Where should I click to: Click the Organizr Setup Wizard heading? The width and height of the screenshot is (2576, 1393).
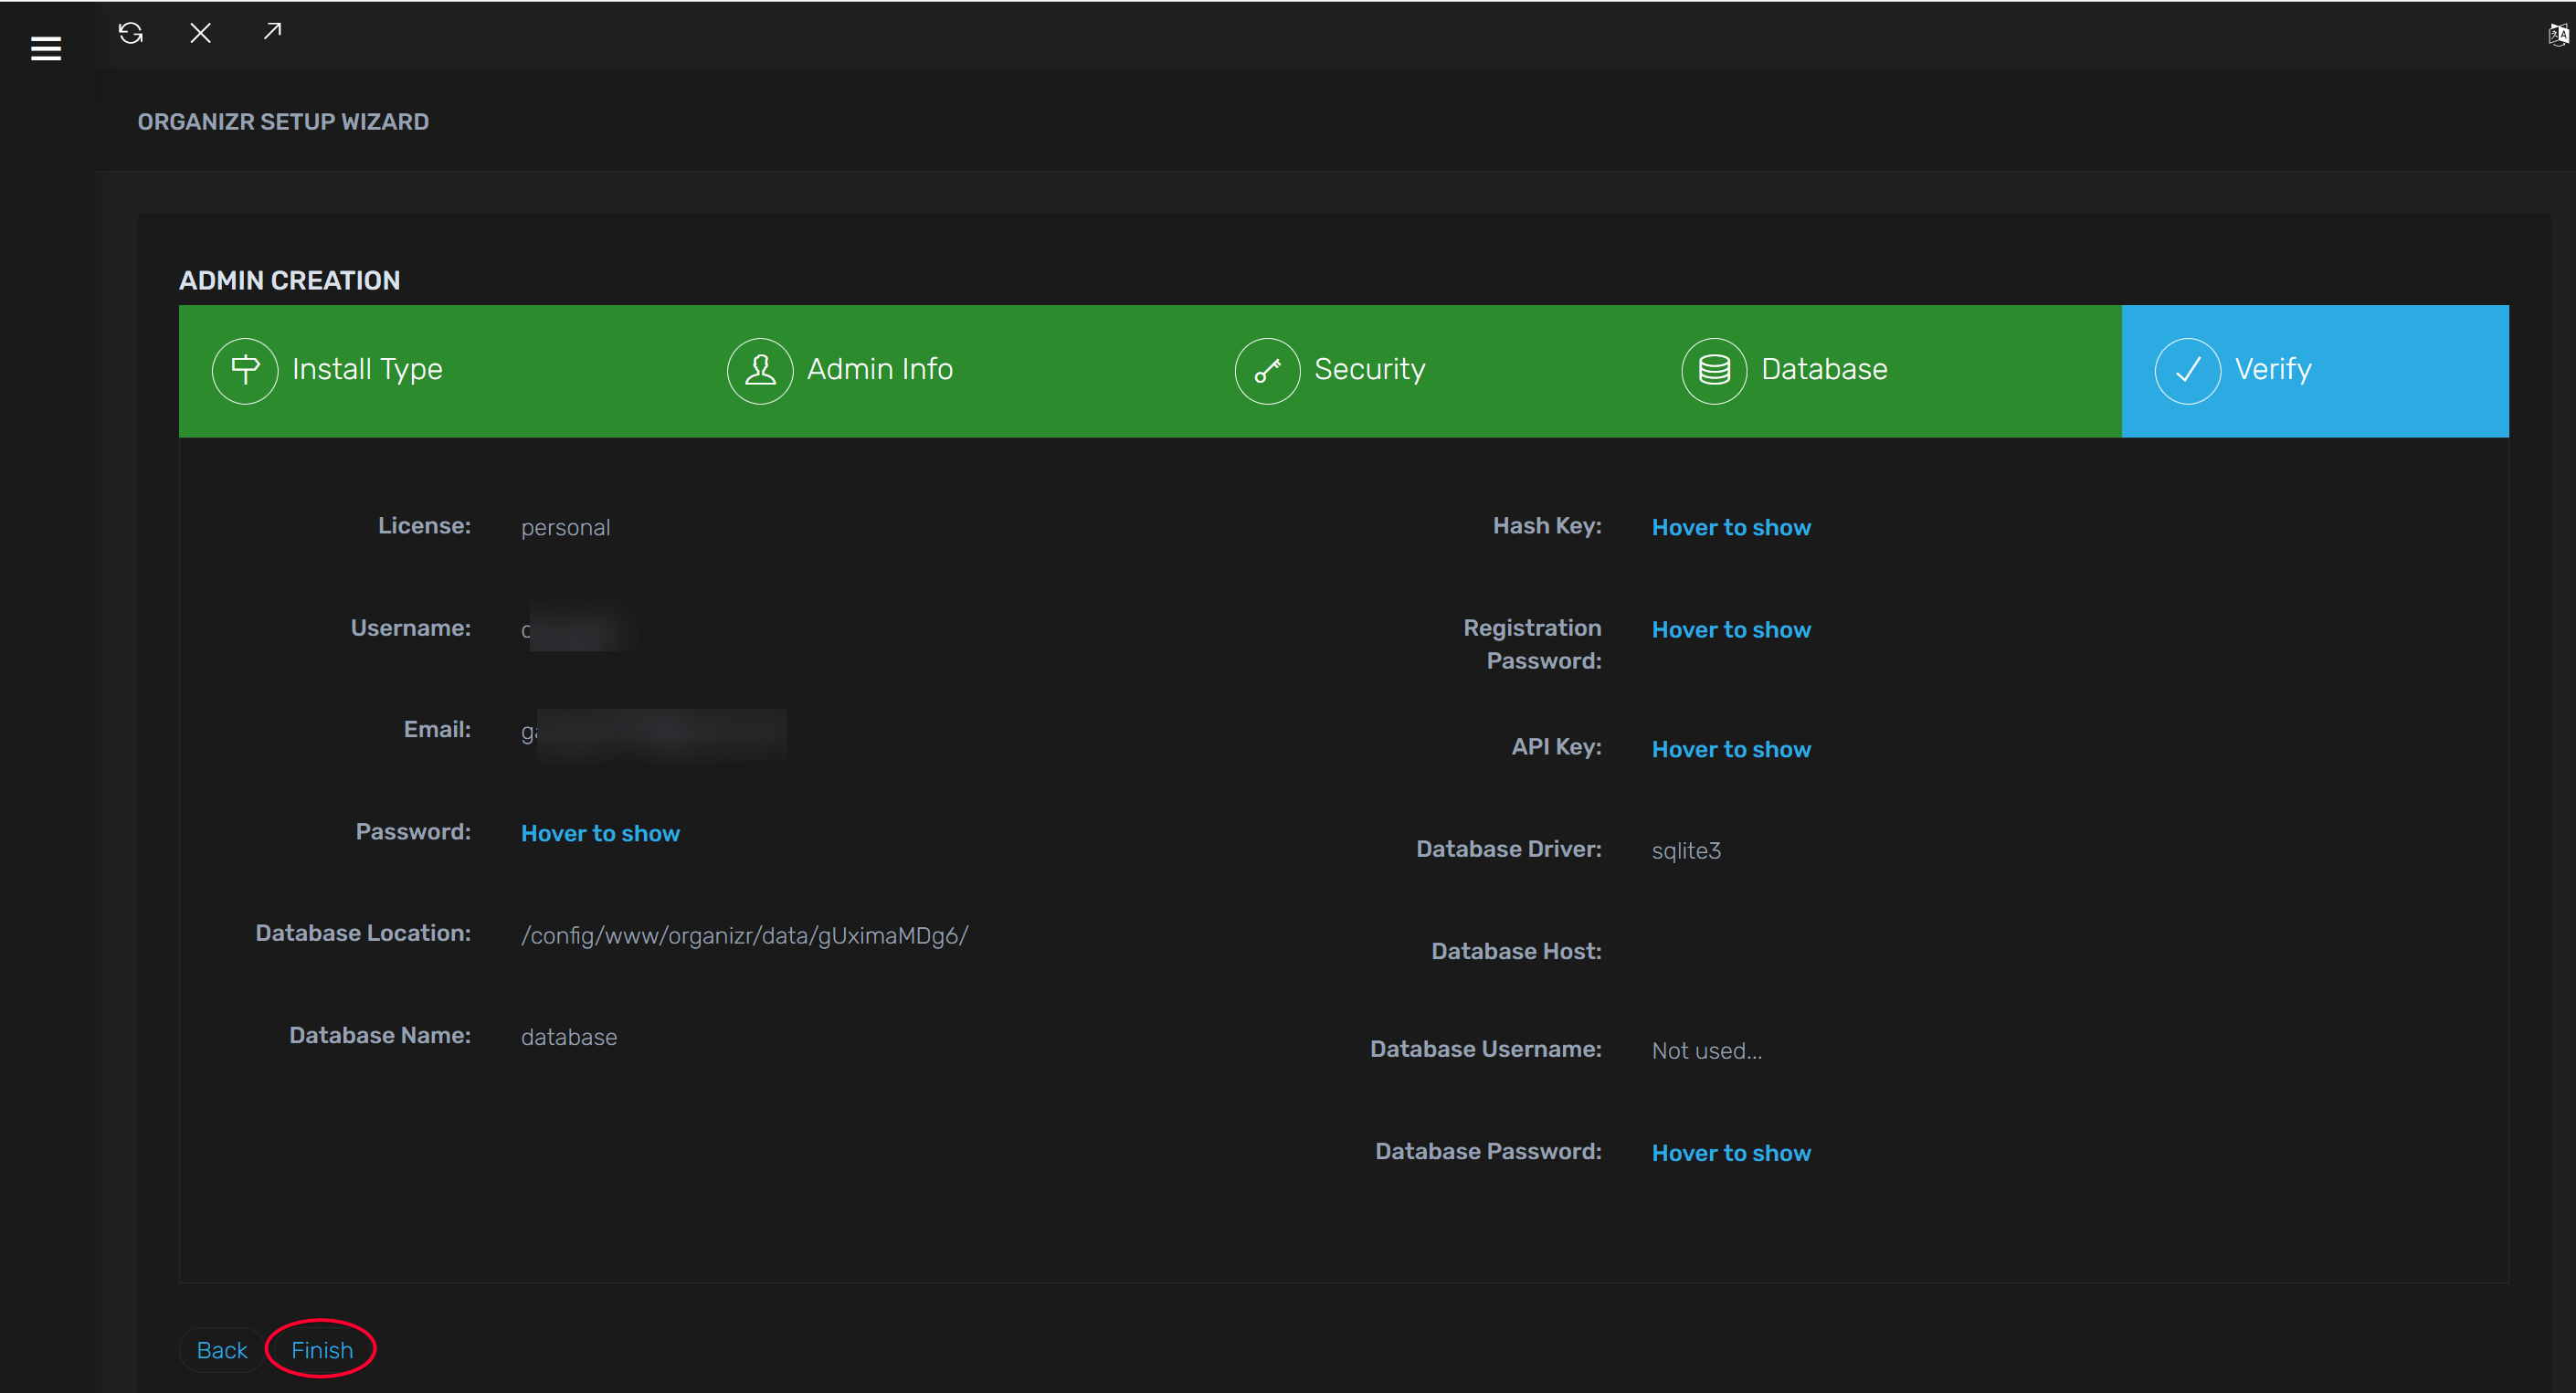[283, 122]
